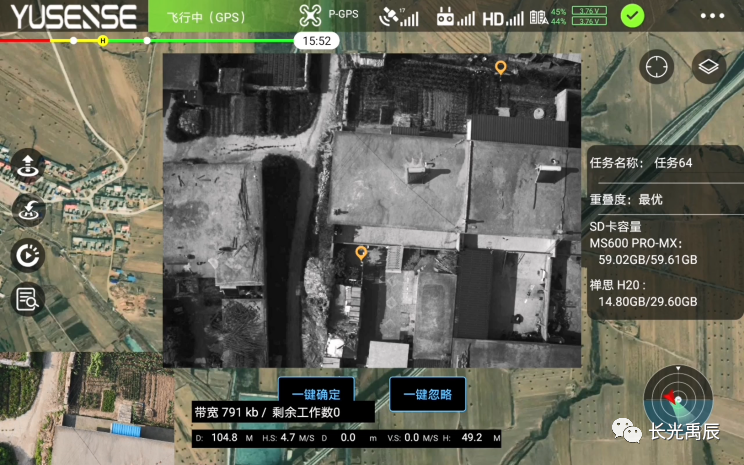Open the radar compass widget
The image size is (744, 465).
click(678, 400)
